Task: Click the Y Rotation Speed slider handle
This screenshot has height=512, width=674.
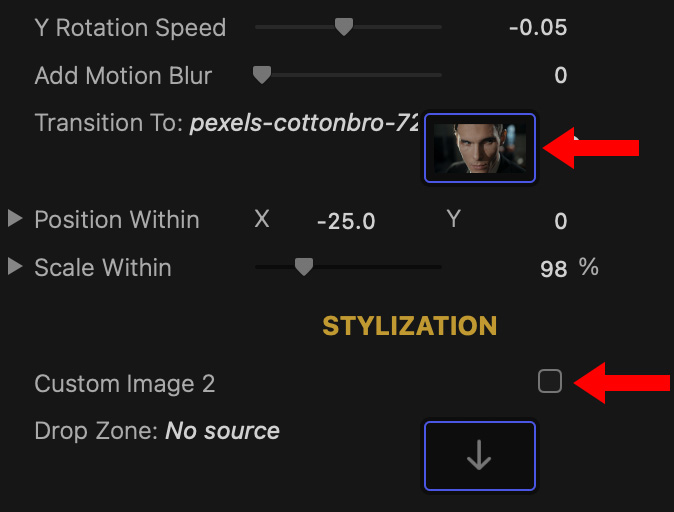Action: click(x=343, y=27)
